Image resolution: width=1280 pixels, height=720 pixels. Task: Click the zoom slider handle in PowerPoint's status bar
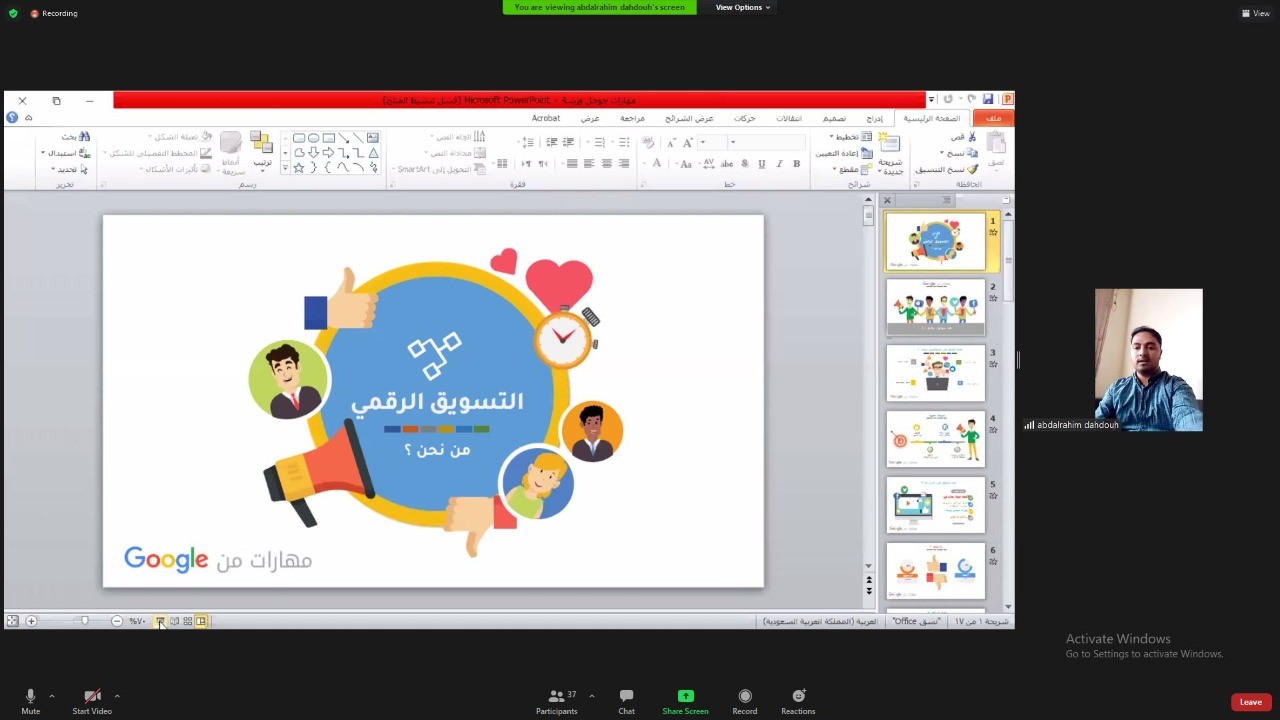(x=85, y=621)
